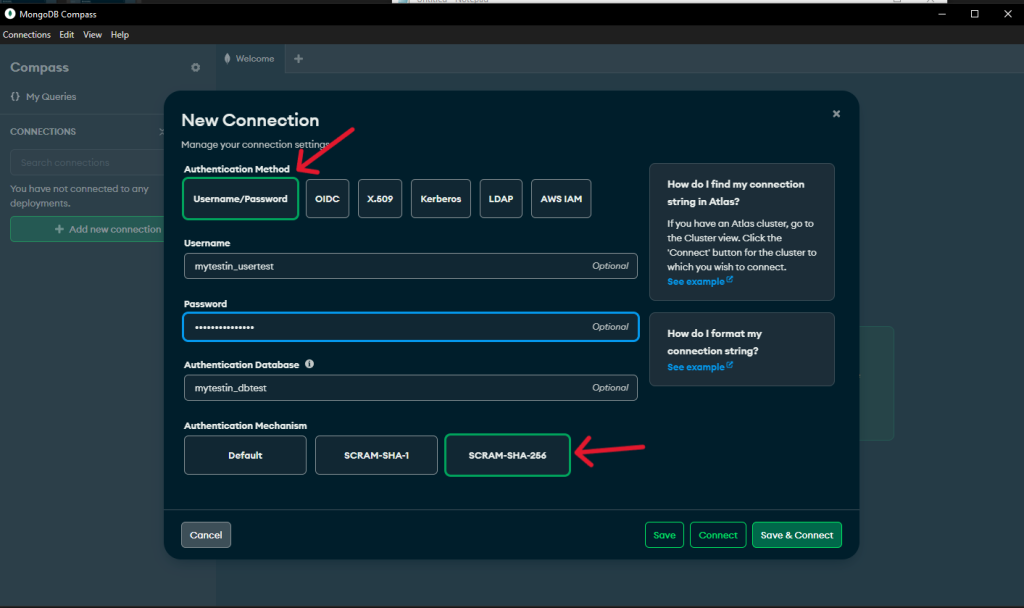This screenshot has width=1024, height=608.
Task: Select LDAP authentication method
Action: tap(501, 199)
